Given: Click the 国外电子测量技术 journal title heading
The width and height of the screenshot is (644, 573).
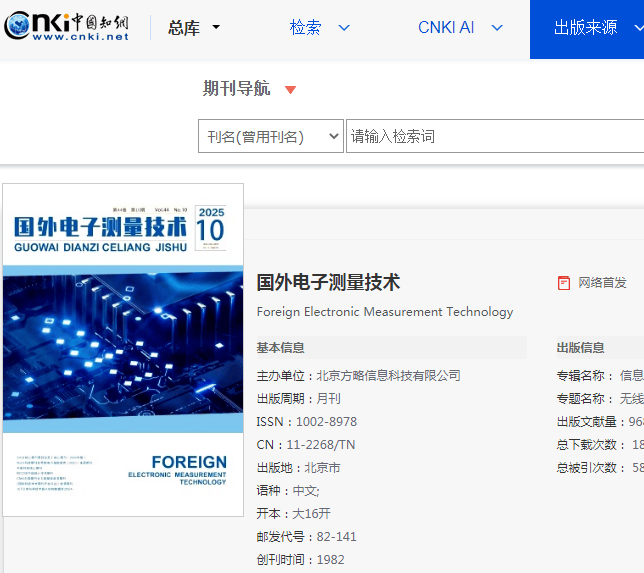Looking at the screenshot, I should [x=328, y=282].
